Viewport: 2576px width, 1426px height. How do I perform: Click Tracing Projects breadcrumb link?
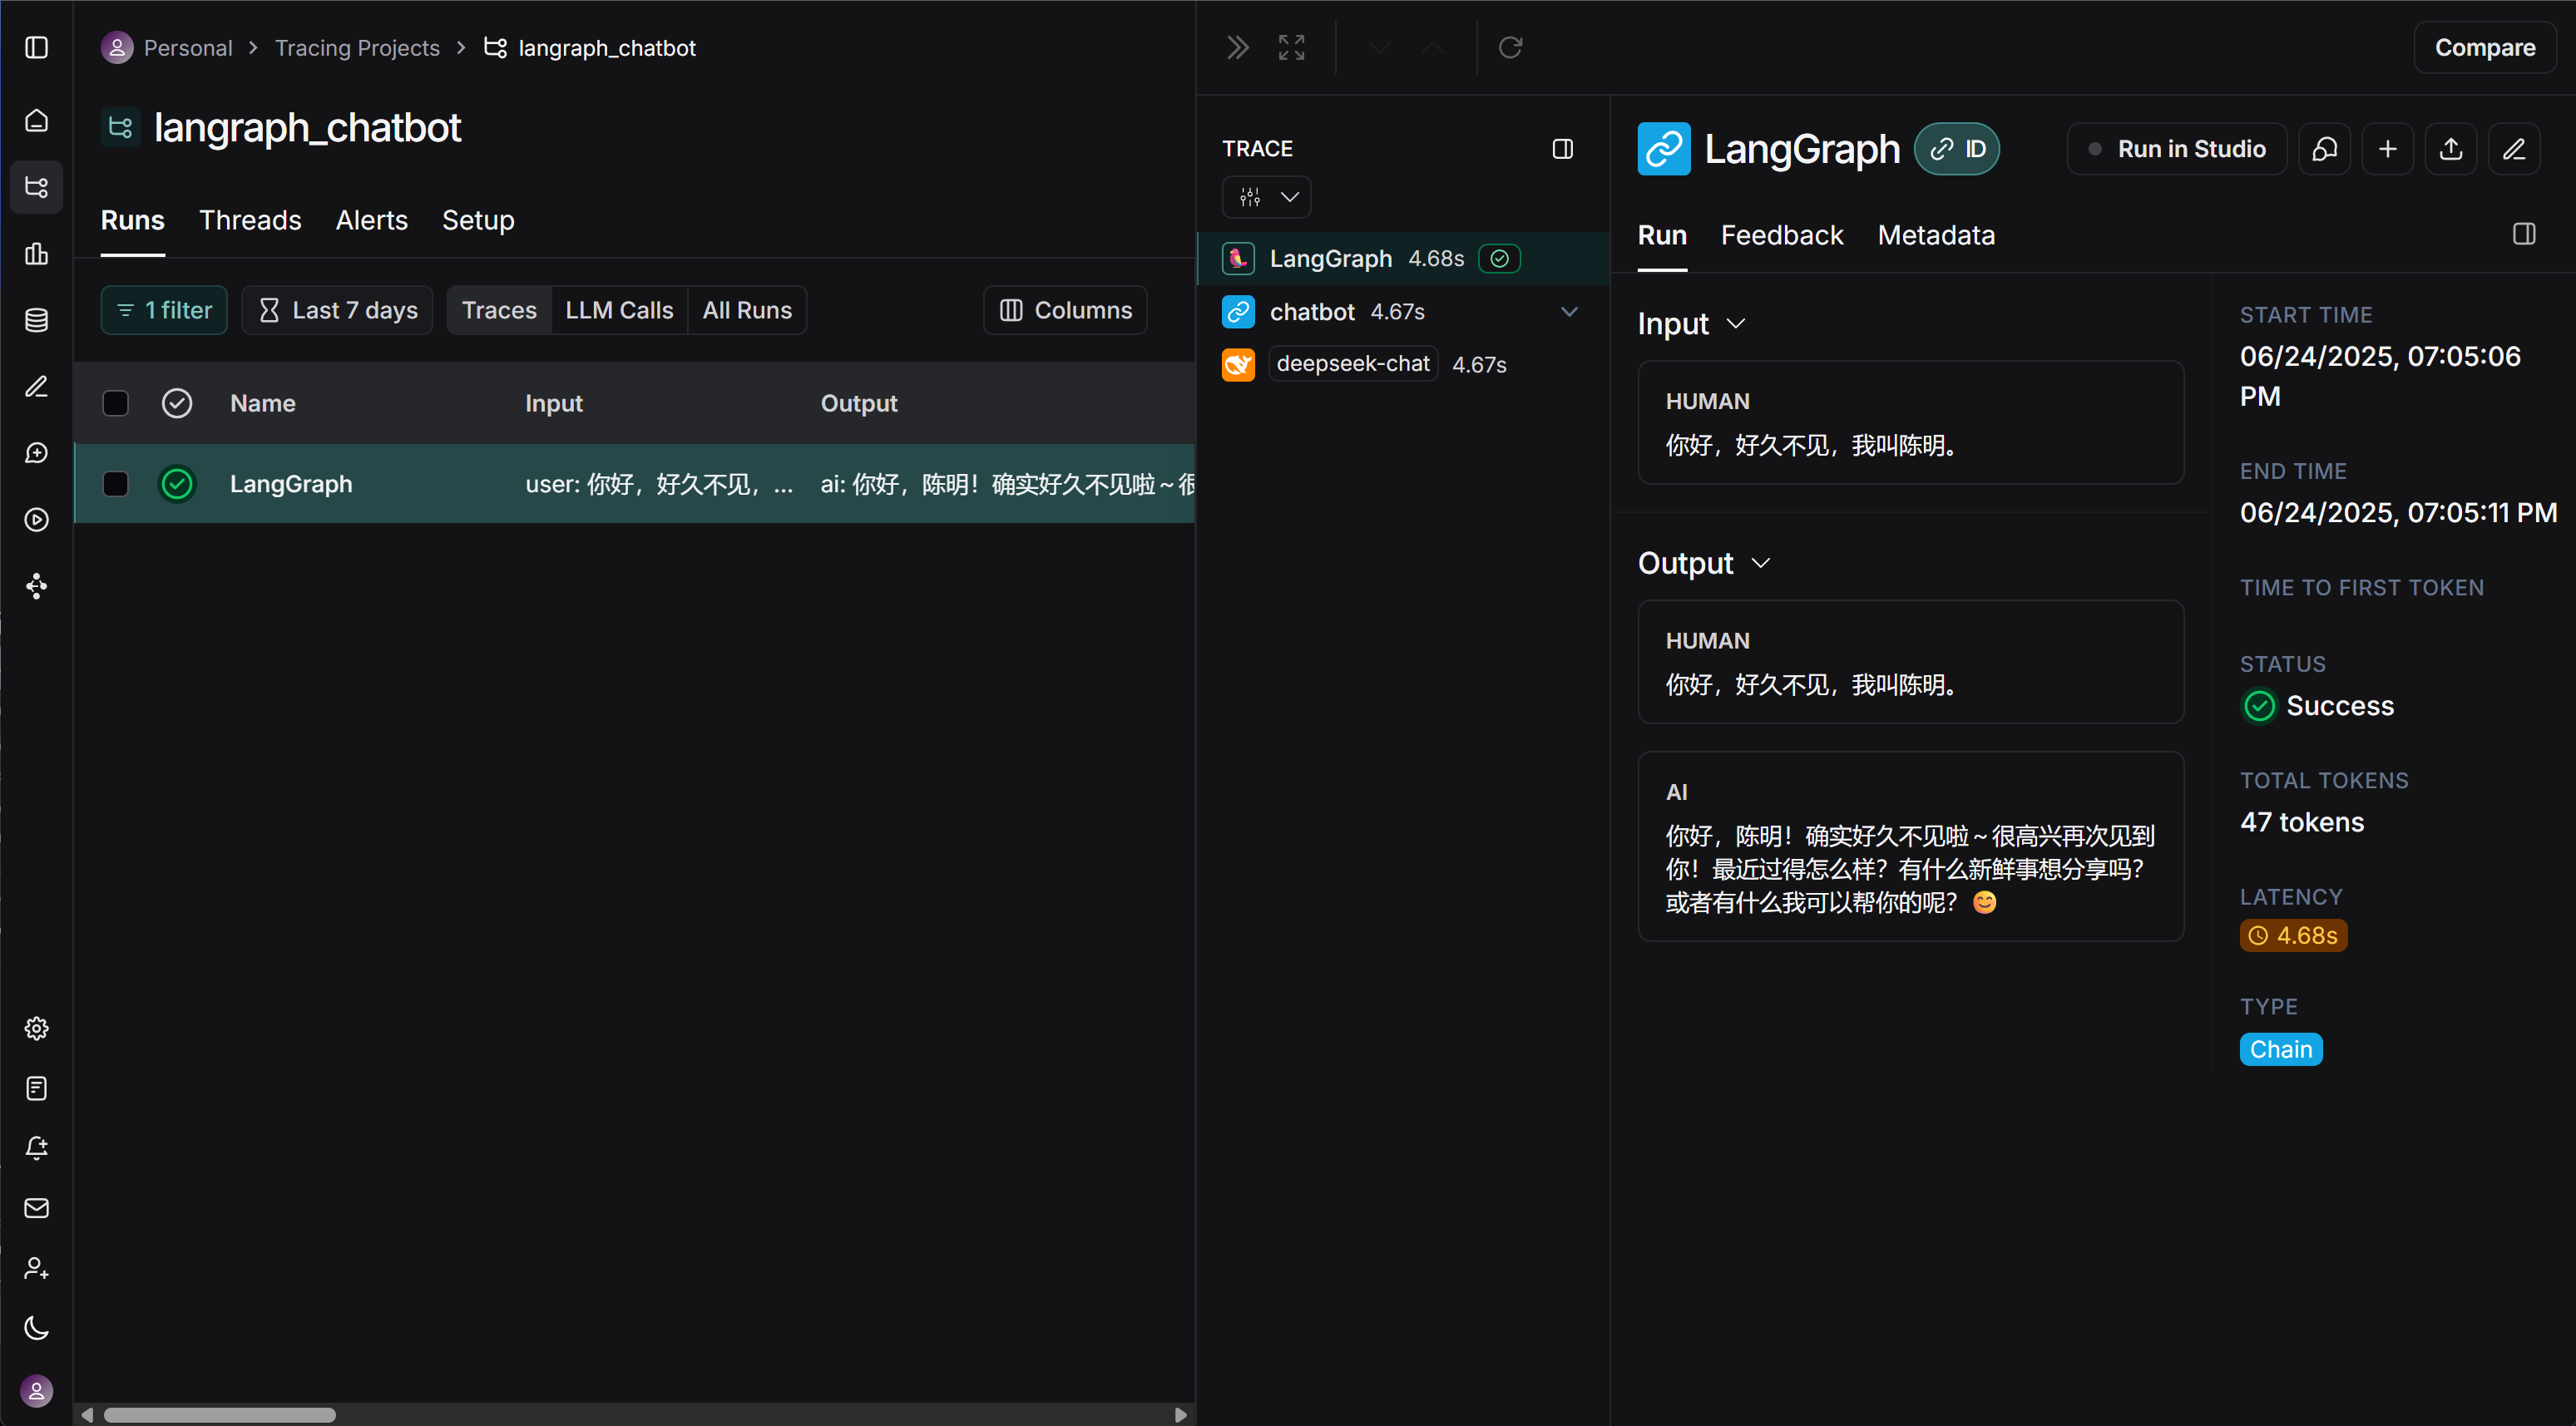point(357,47)
